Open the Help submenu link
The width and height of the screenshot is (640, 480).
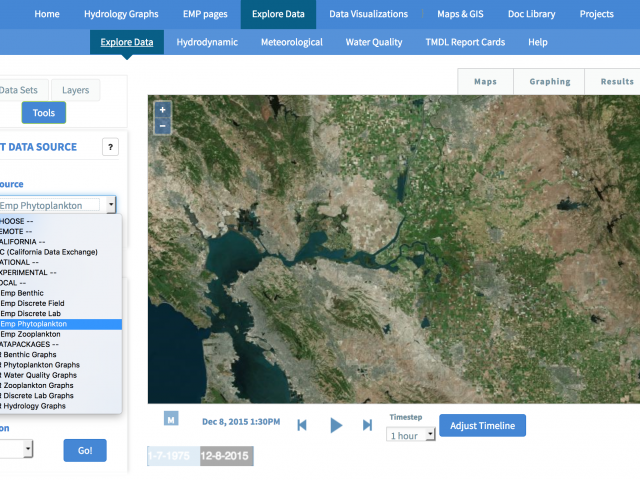click(538, 42)
